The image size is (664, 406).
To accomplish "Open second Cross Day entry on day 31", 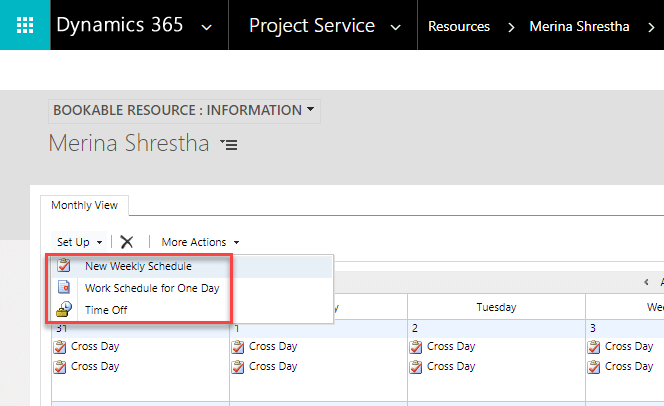I will pyautogui.click(x=95, y=367).
